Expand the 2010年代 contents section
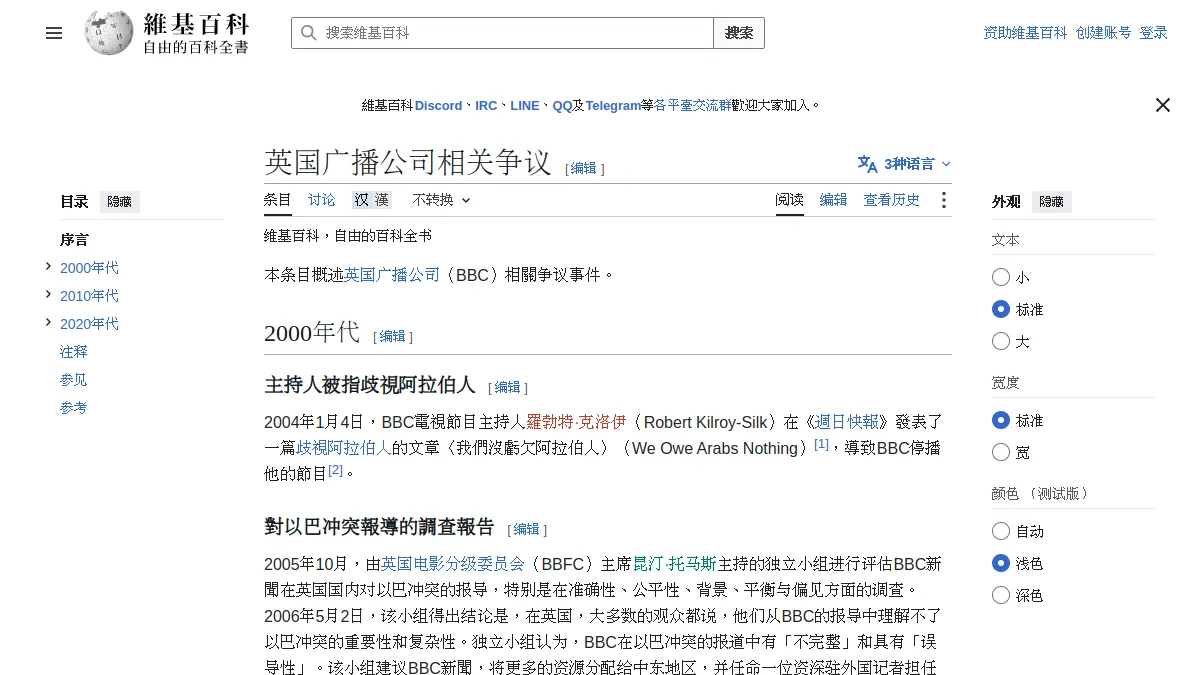Viewport: 1200px width, 675px height. (48, 294)
